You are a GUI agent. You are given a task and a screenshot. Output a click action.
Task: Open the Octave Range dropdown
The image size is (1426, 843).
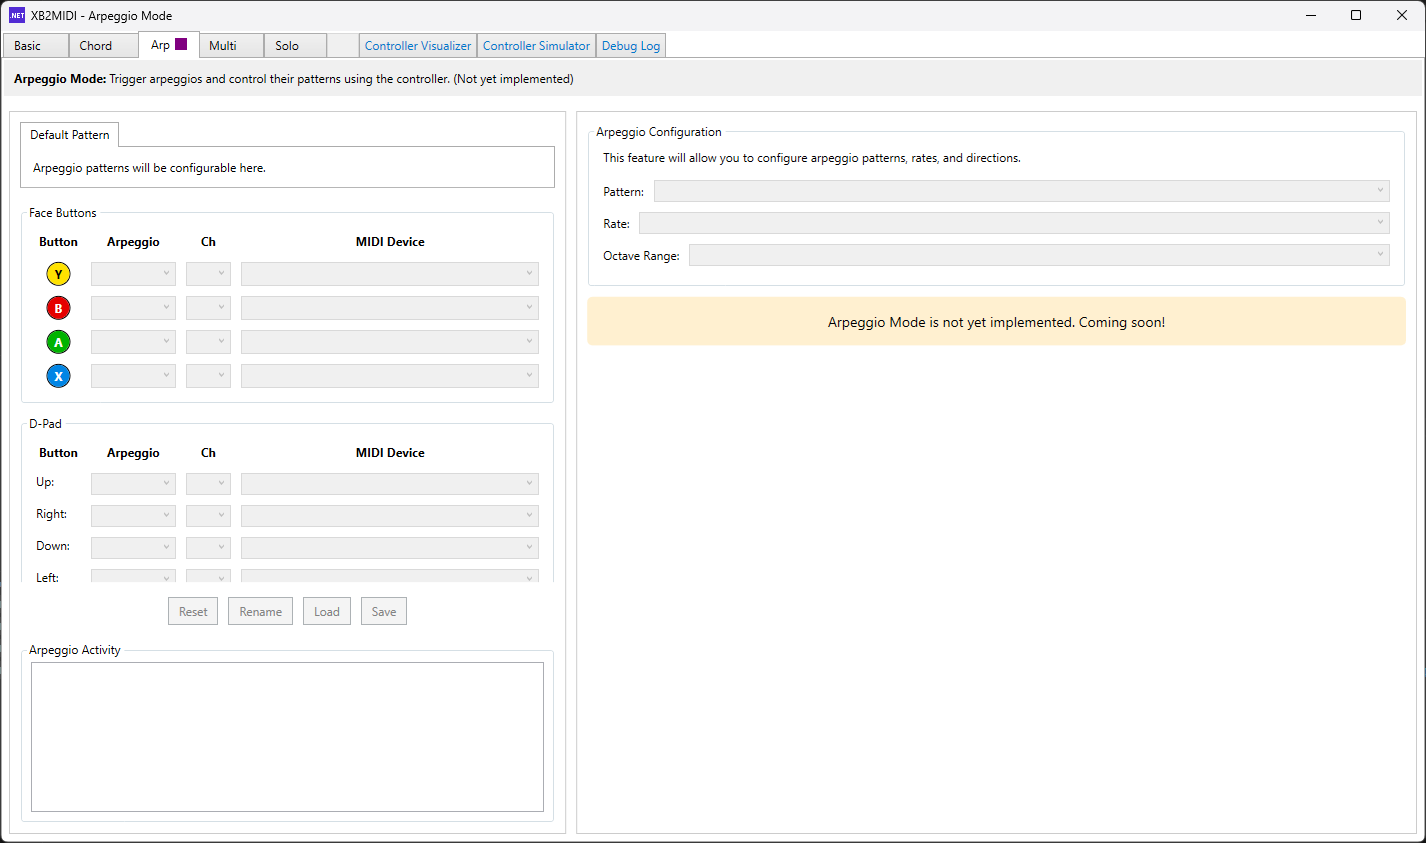click(x=1039, y=255)
